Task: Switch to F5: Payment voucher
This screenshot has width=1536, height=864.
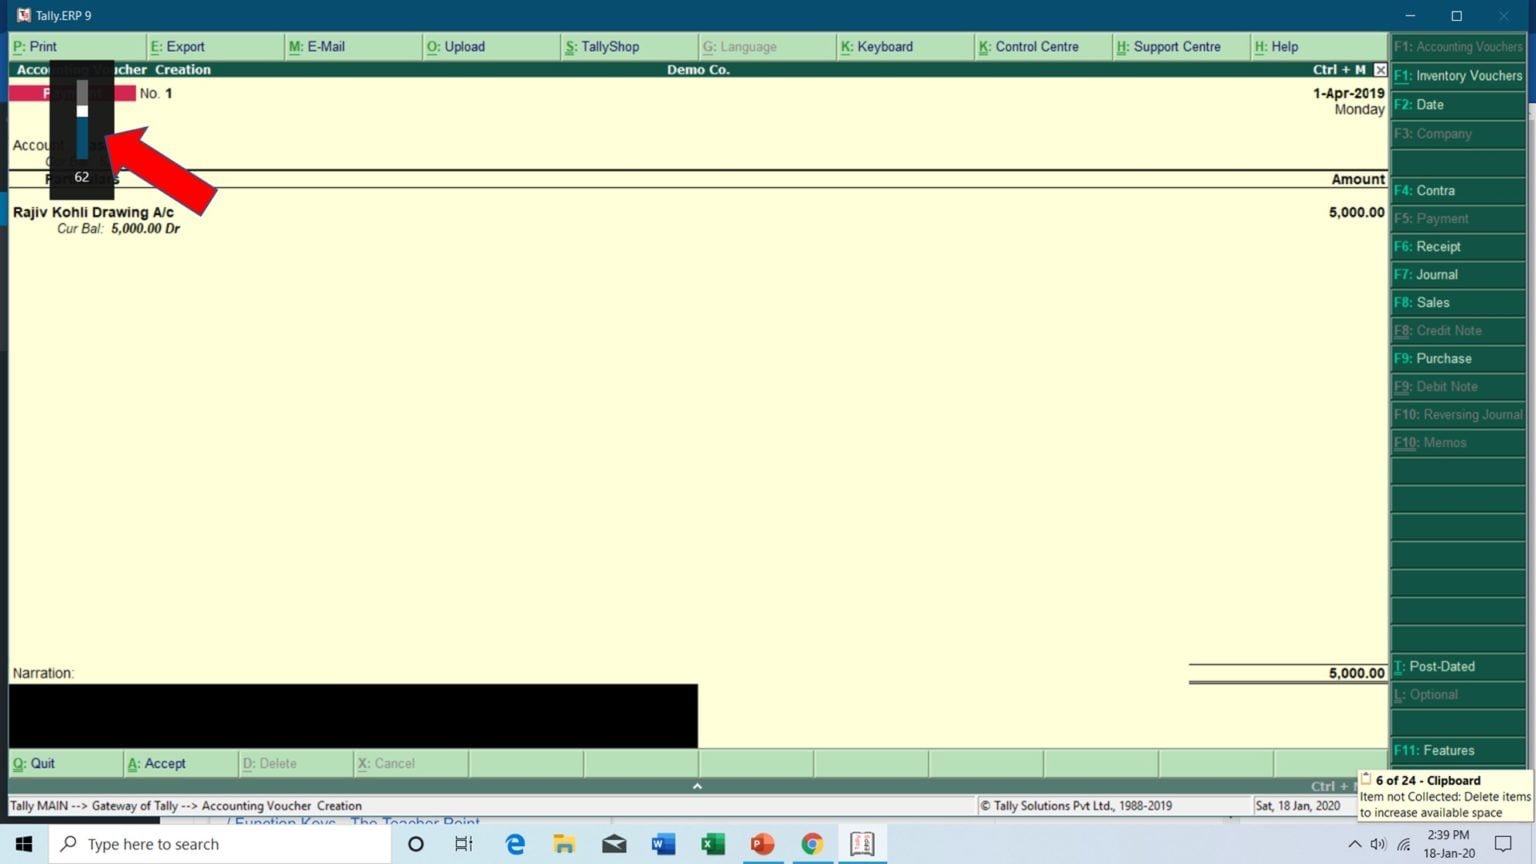Action: coord(1458,218)
